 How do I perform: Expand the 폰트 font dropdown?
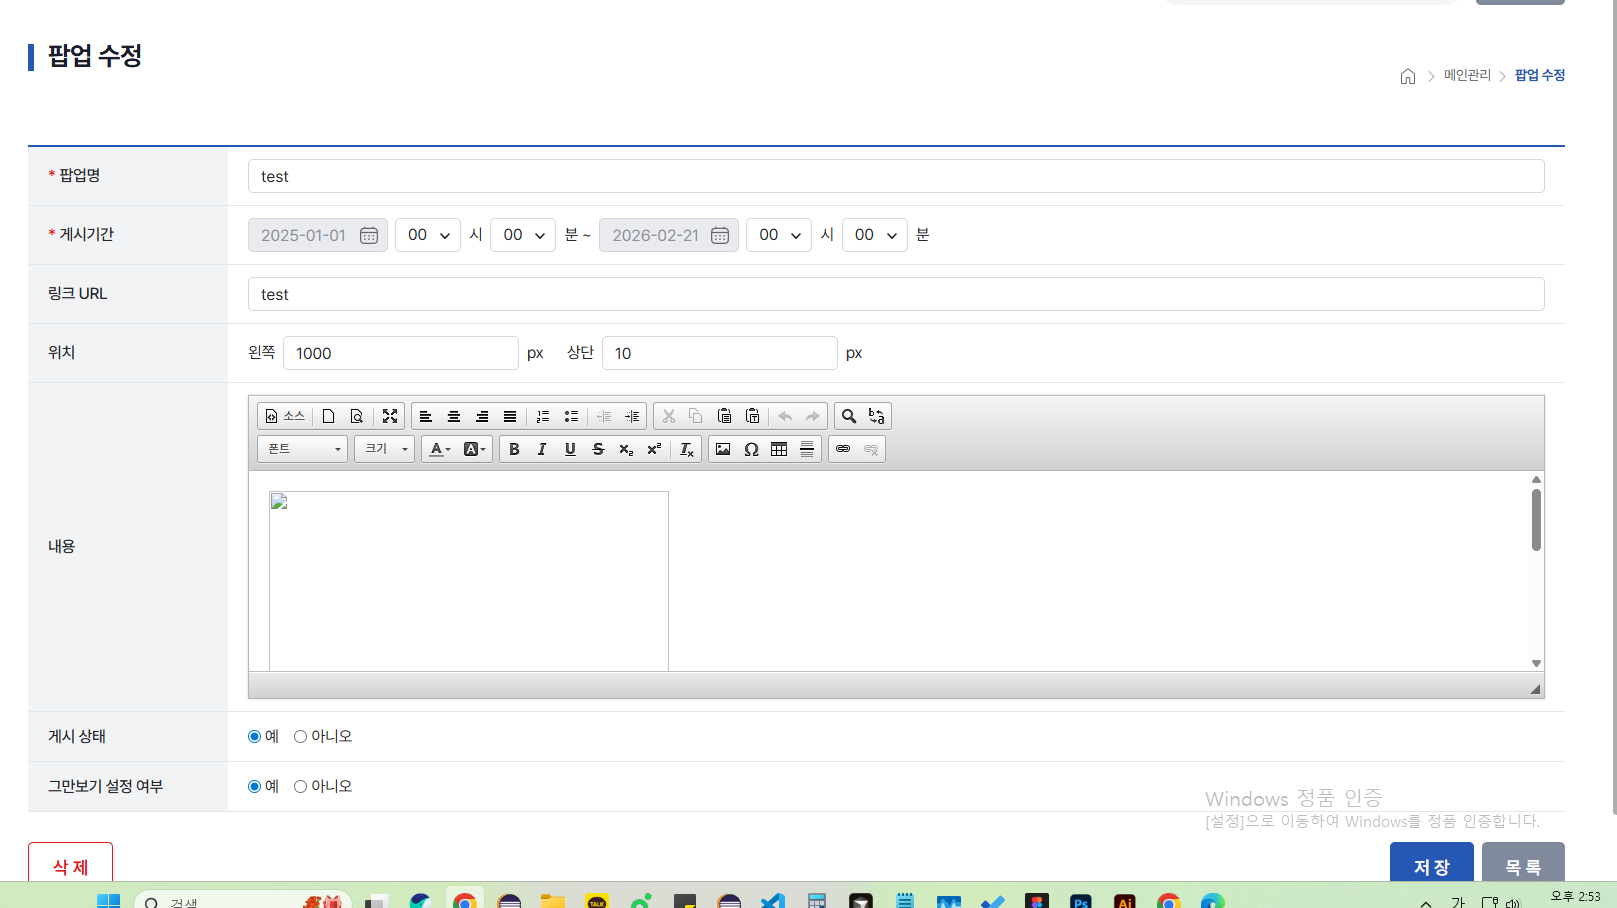coord(303,449)
